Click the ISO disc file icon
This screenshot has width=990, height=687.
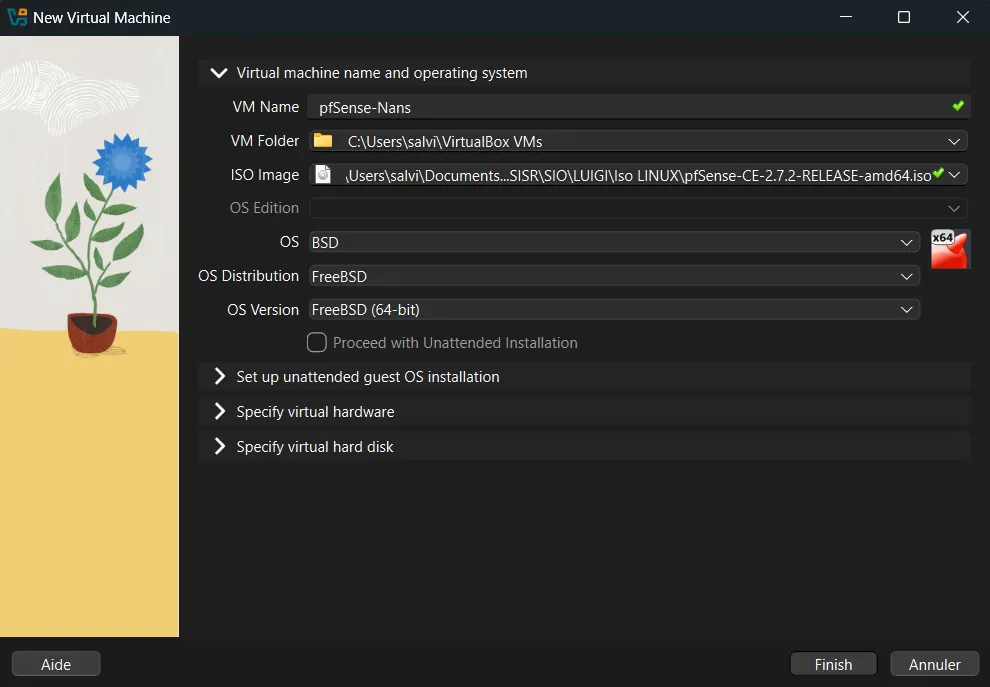322,175
